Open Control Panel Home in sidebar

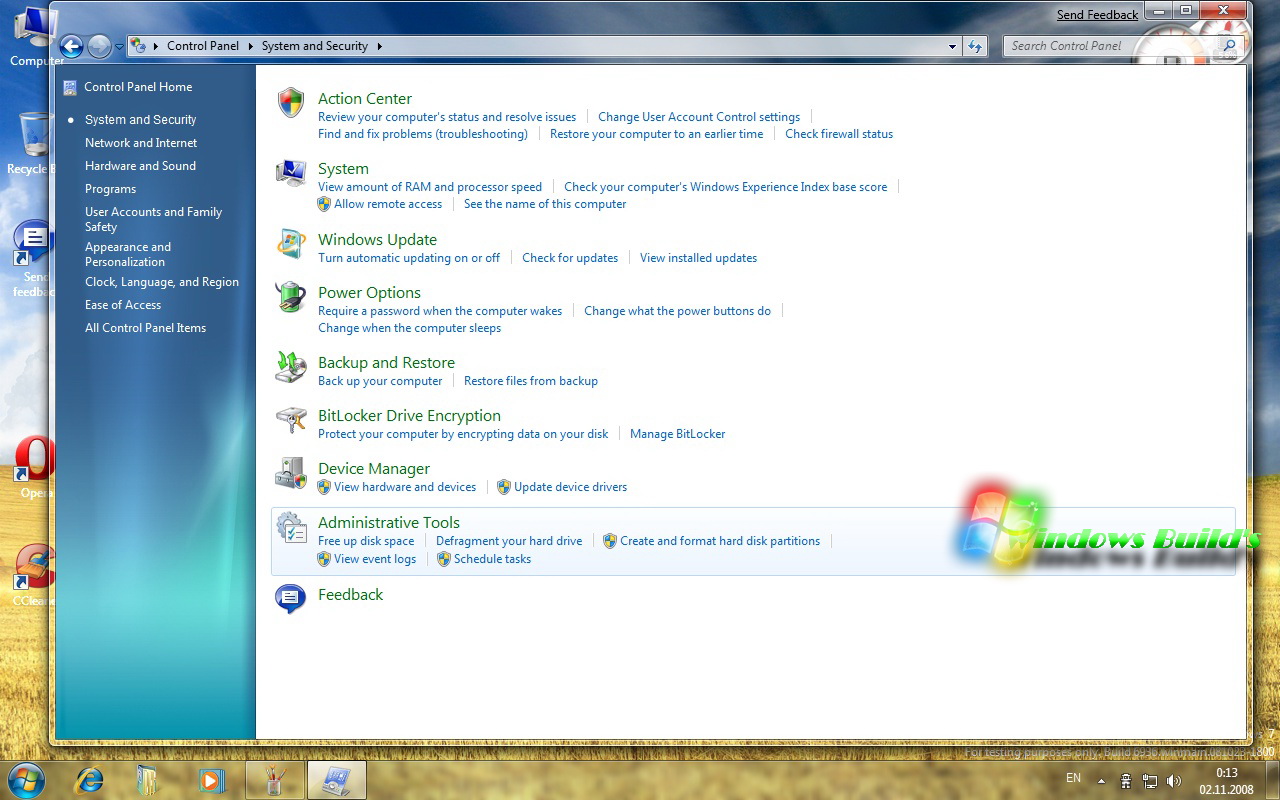point(138,87)
